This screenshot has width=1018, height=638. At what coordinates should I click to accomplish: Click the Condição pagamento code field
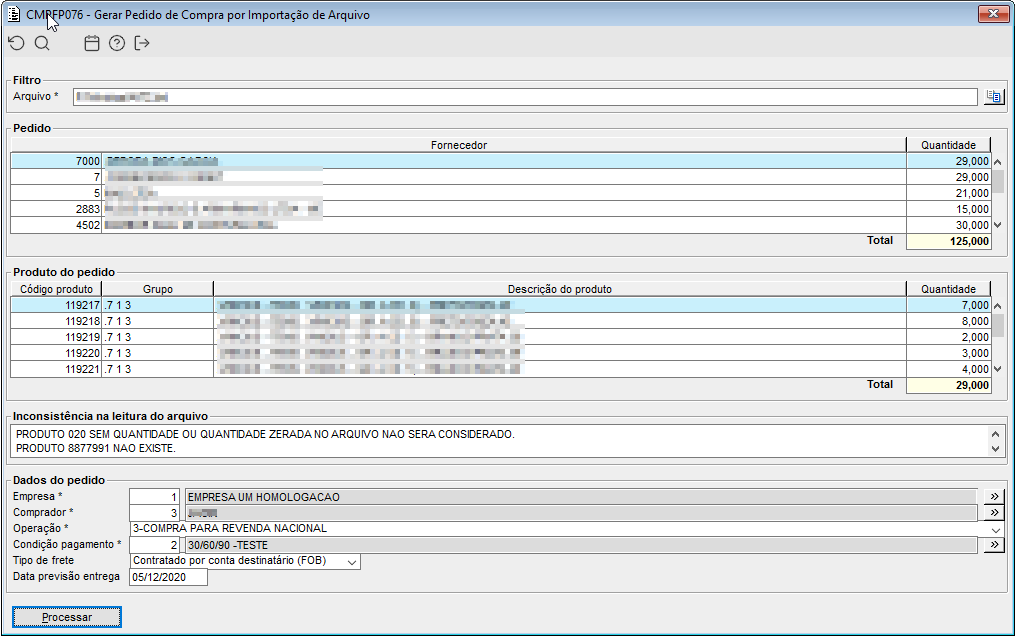pyautogui.click(x=154, y=545)
